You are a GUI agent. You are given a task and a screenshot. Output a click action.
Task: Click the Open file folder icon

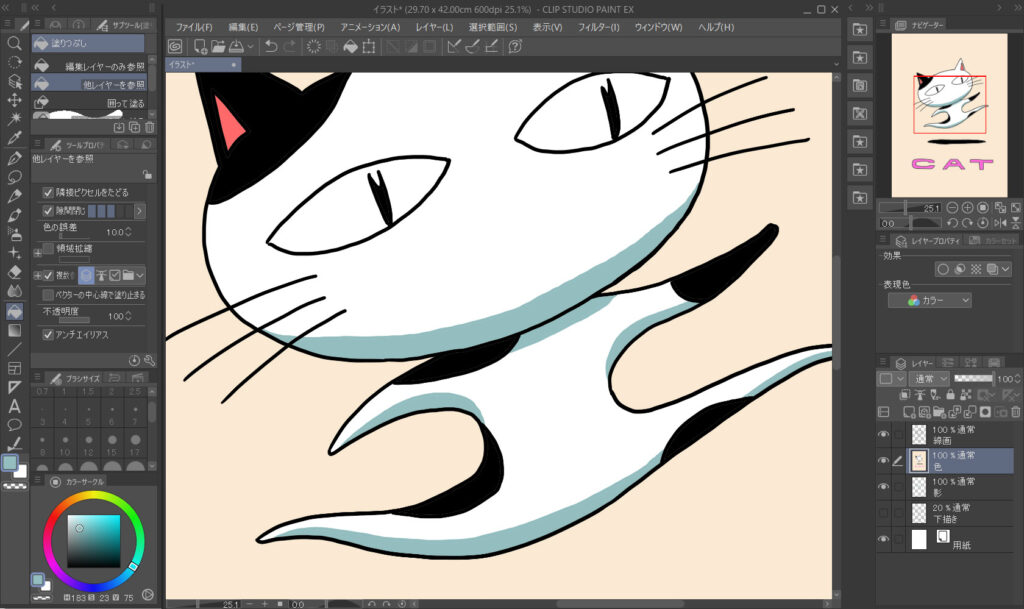coord(218,47)
